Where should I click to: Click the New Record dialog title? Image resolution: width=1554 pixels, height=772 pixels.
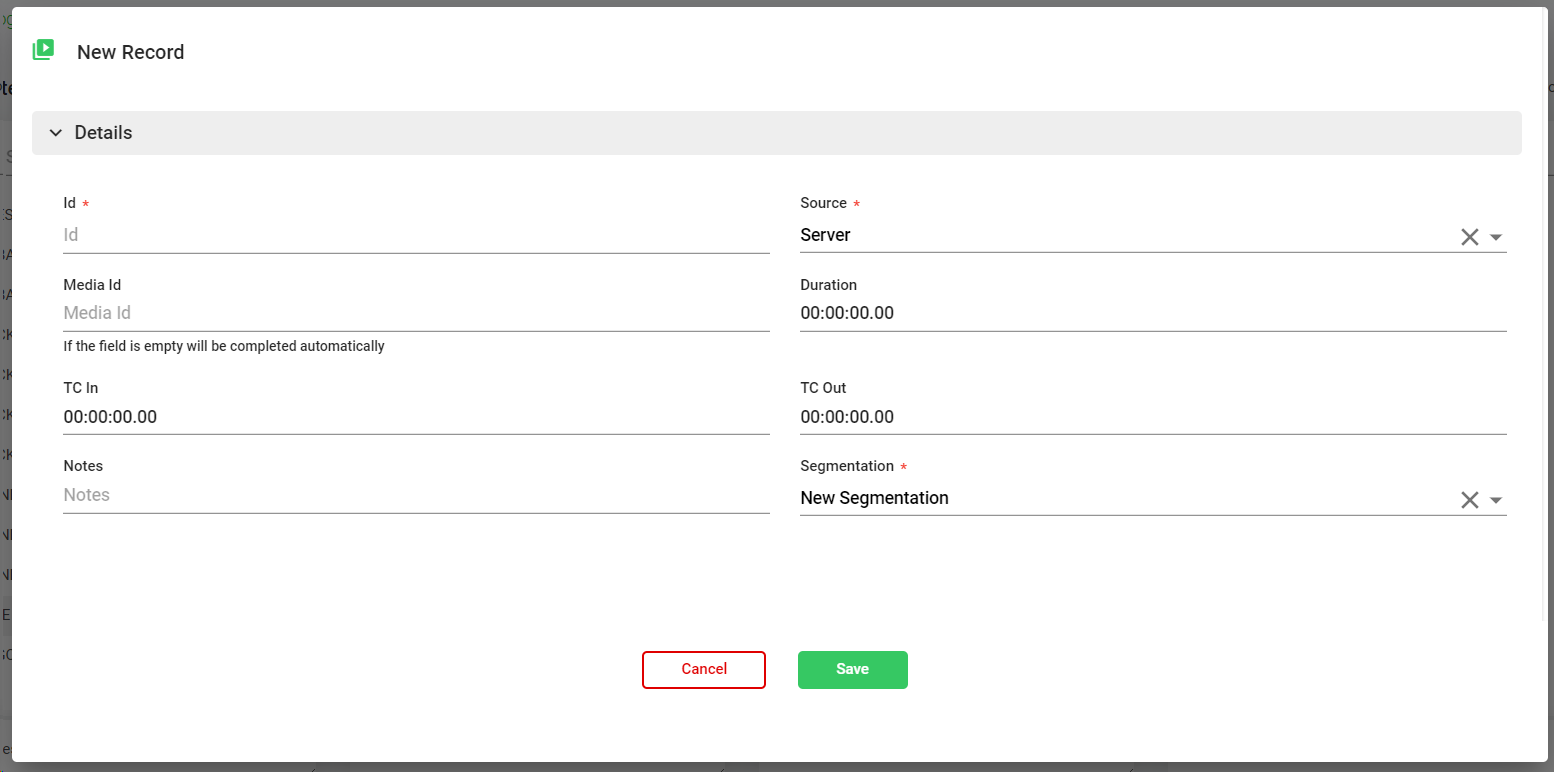131,53
